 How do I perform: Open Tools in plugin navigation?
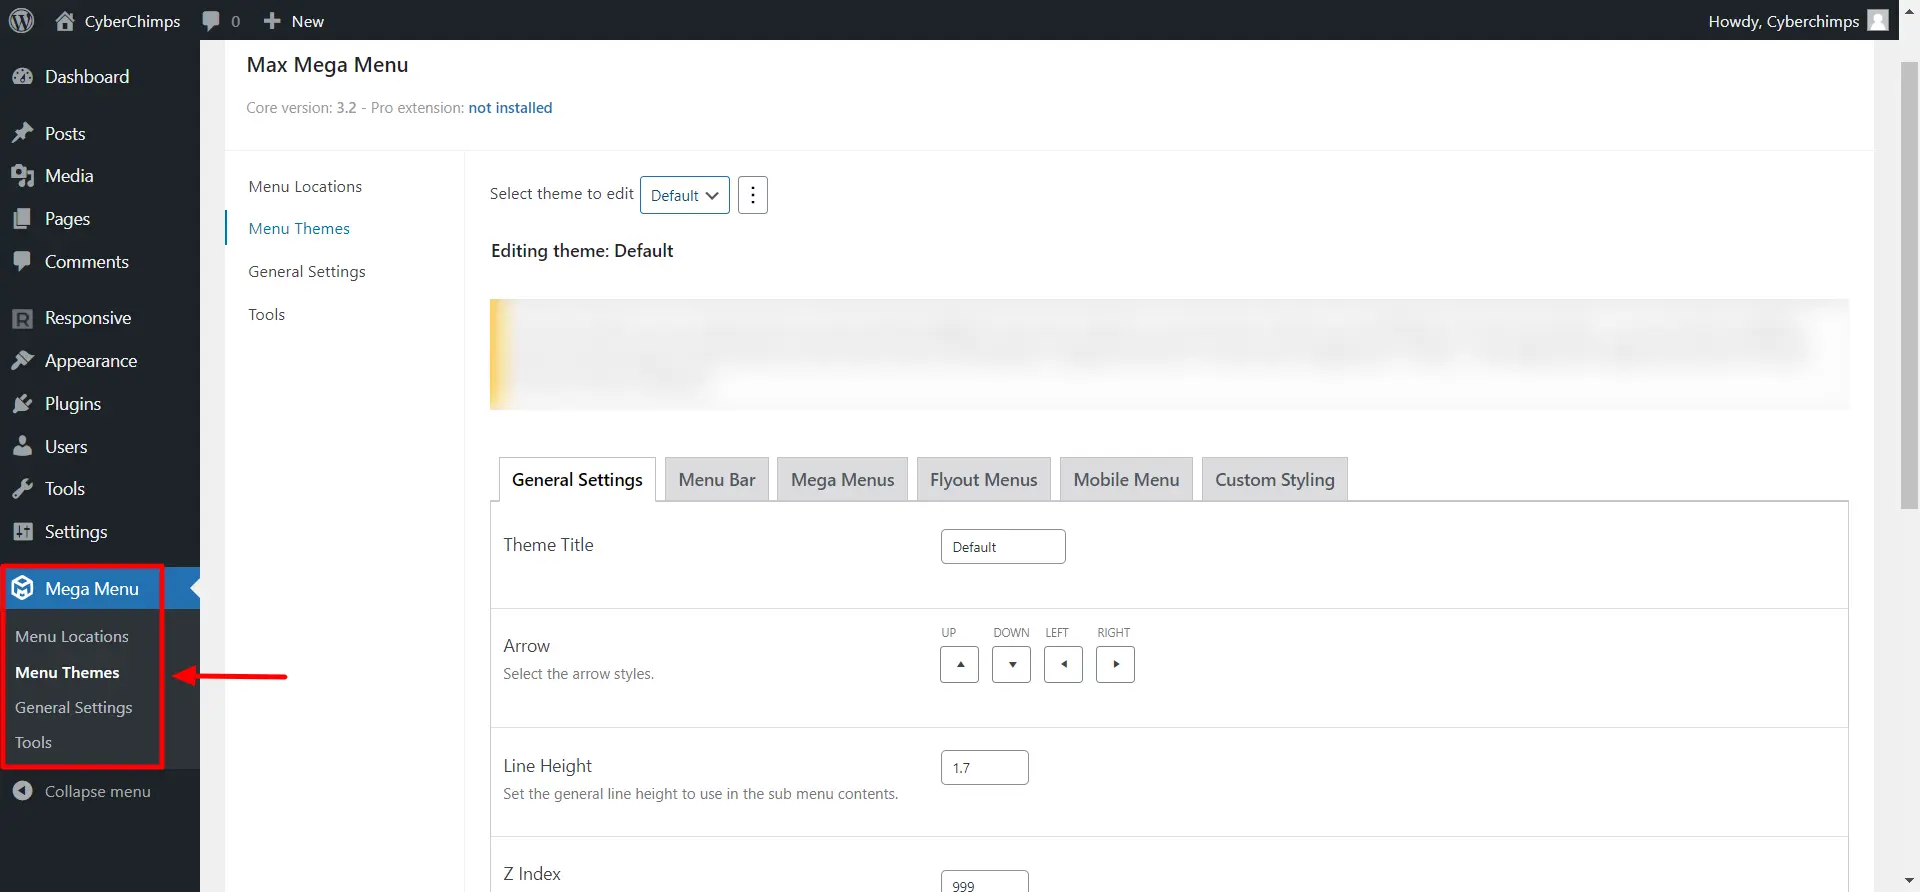coord(267,315)
